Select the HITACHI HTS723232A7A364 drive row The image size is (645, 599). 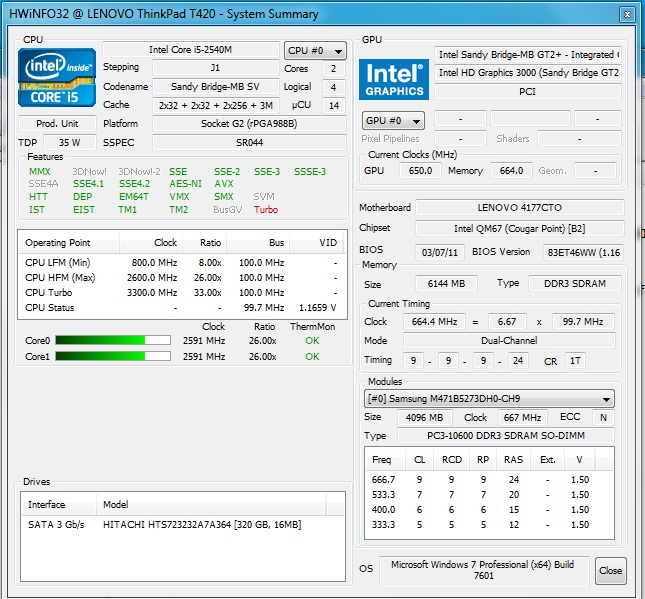point(183,525)
